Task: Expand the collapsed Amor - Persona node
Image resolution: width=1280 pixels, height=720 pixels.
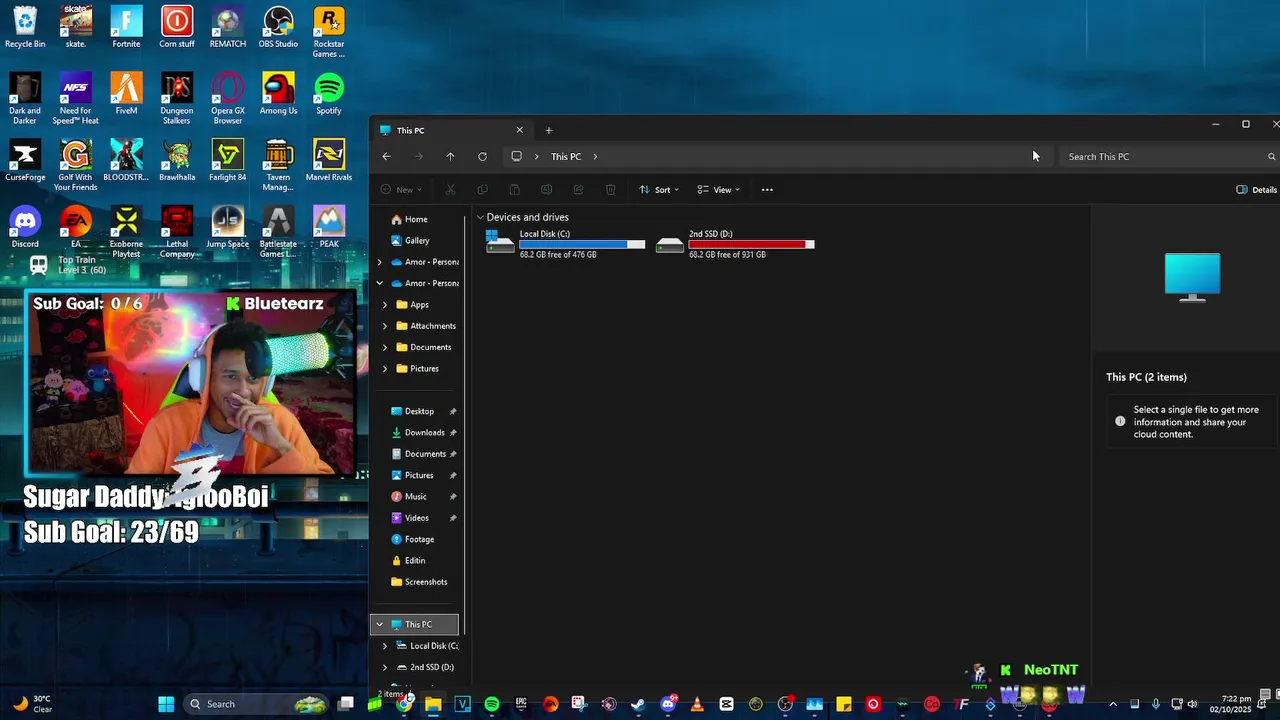Action: pyautogui.click(x=379, y=262)
